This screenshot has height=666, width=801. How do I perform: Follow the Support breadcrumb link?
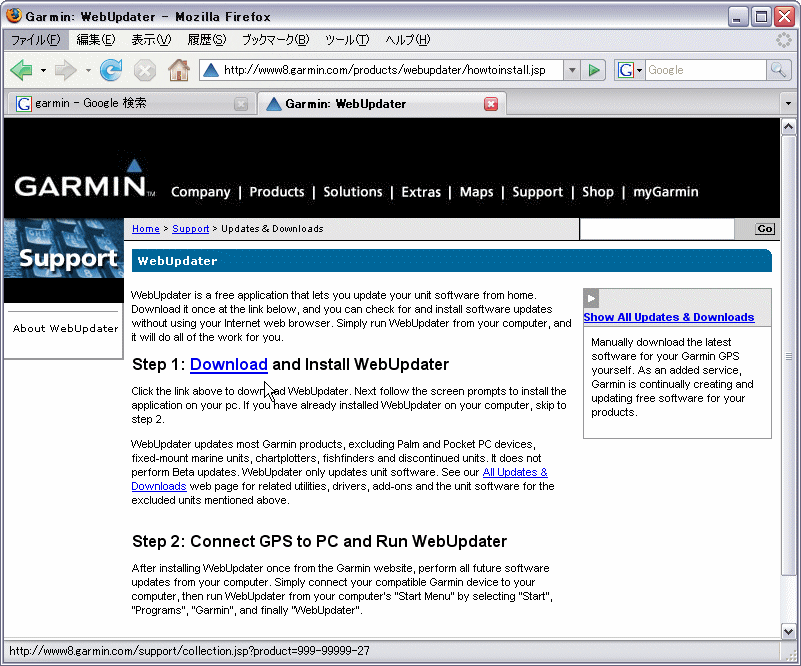tap(191, 229)
